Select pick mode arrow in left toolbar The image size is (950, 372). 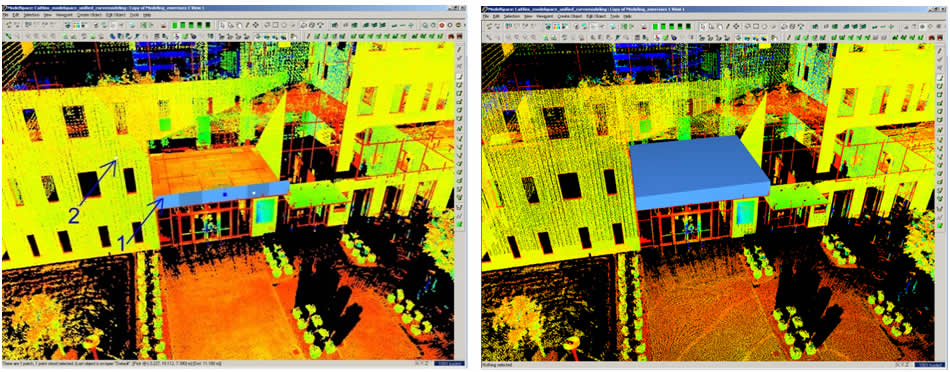tap(222, 25)
